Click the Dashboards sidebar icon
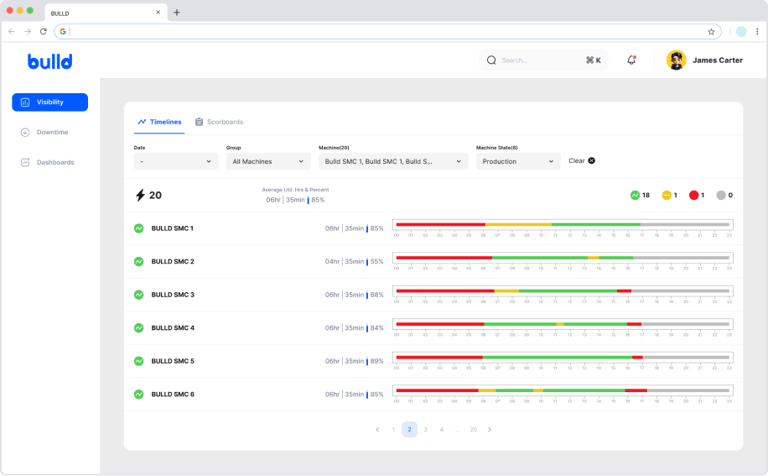768x476 pixels. click(x=25, y=162)
